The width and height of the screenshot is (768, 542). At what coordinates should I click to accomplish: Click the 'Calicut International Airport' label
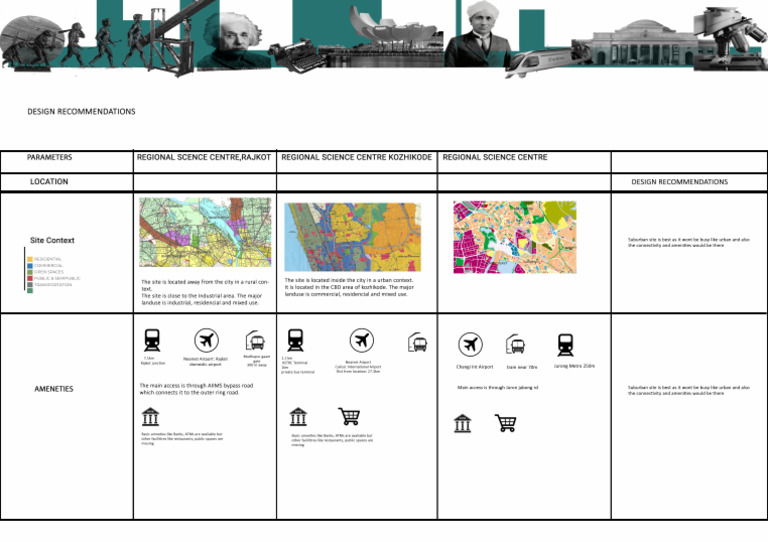(x=358, y=367)
